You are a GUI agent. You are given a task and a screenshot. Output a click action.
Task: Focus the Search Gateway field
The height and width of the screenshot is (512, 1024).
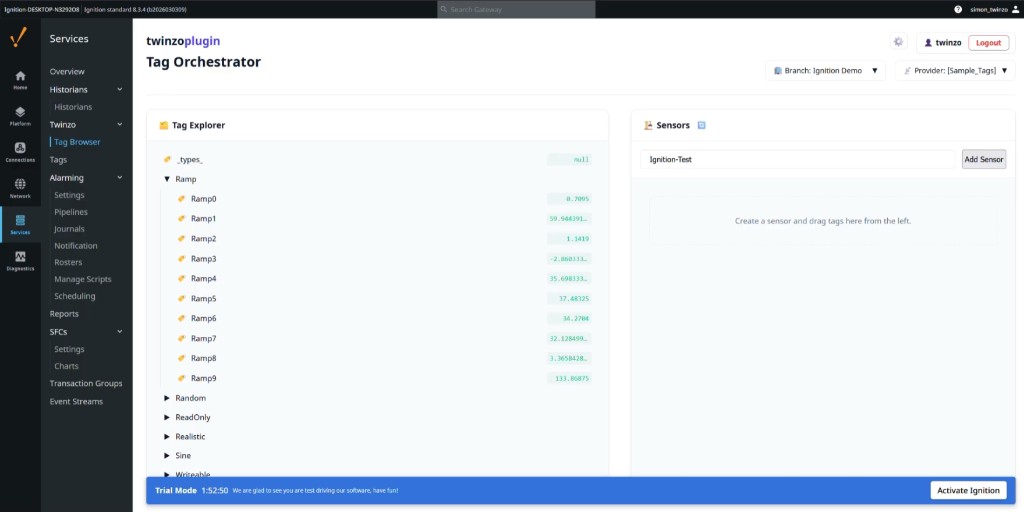[x=516, y=9]
